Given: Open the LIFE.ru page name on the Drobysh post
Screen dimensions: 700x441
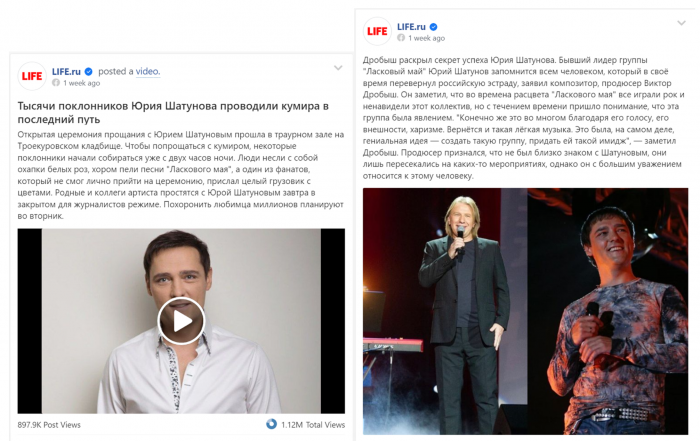Looking at the screenshot, I should pyautogui.click(x=411, y=27).
